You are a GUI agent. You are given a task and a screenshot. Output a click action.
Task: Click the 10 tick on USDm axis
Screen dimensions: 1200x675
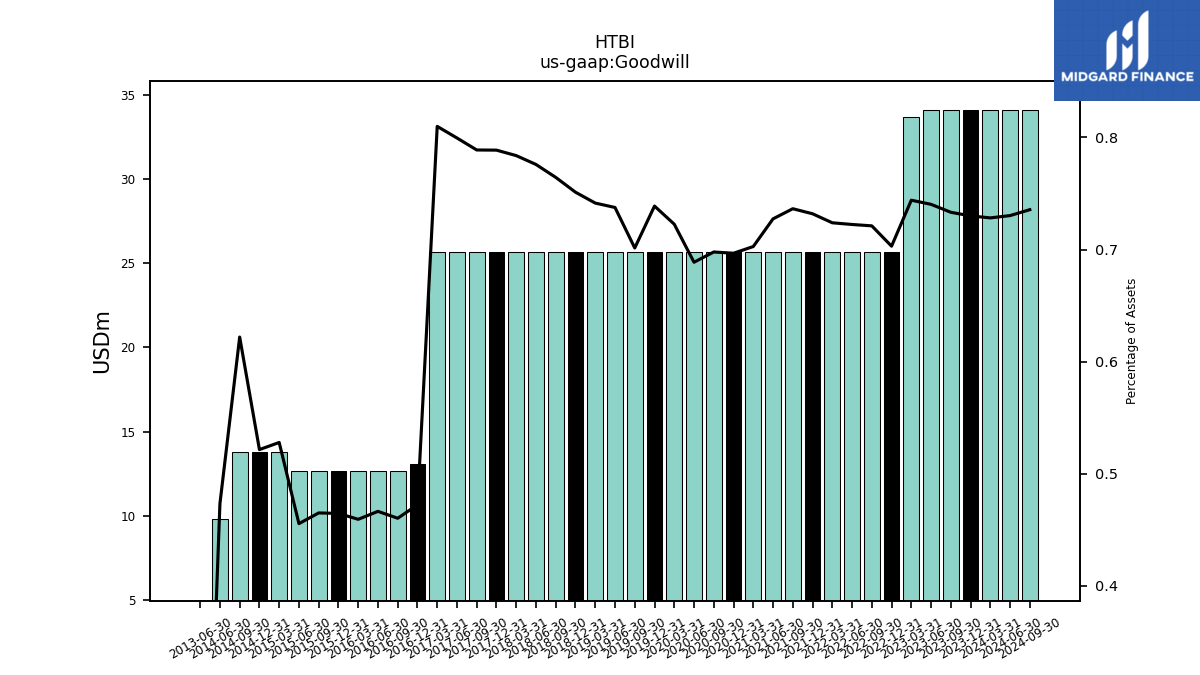[128, 517]
